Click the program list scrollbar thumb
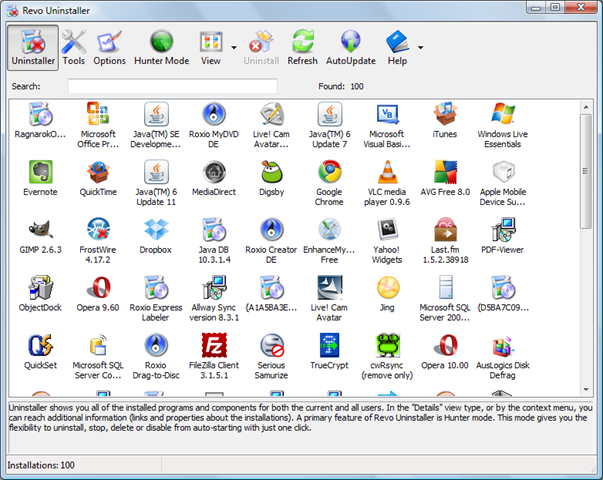This screenshot has height=480, width=603. [x=586, y=172]
